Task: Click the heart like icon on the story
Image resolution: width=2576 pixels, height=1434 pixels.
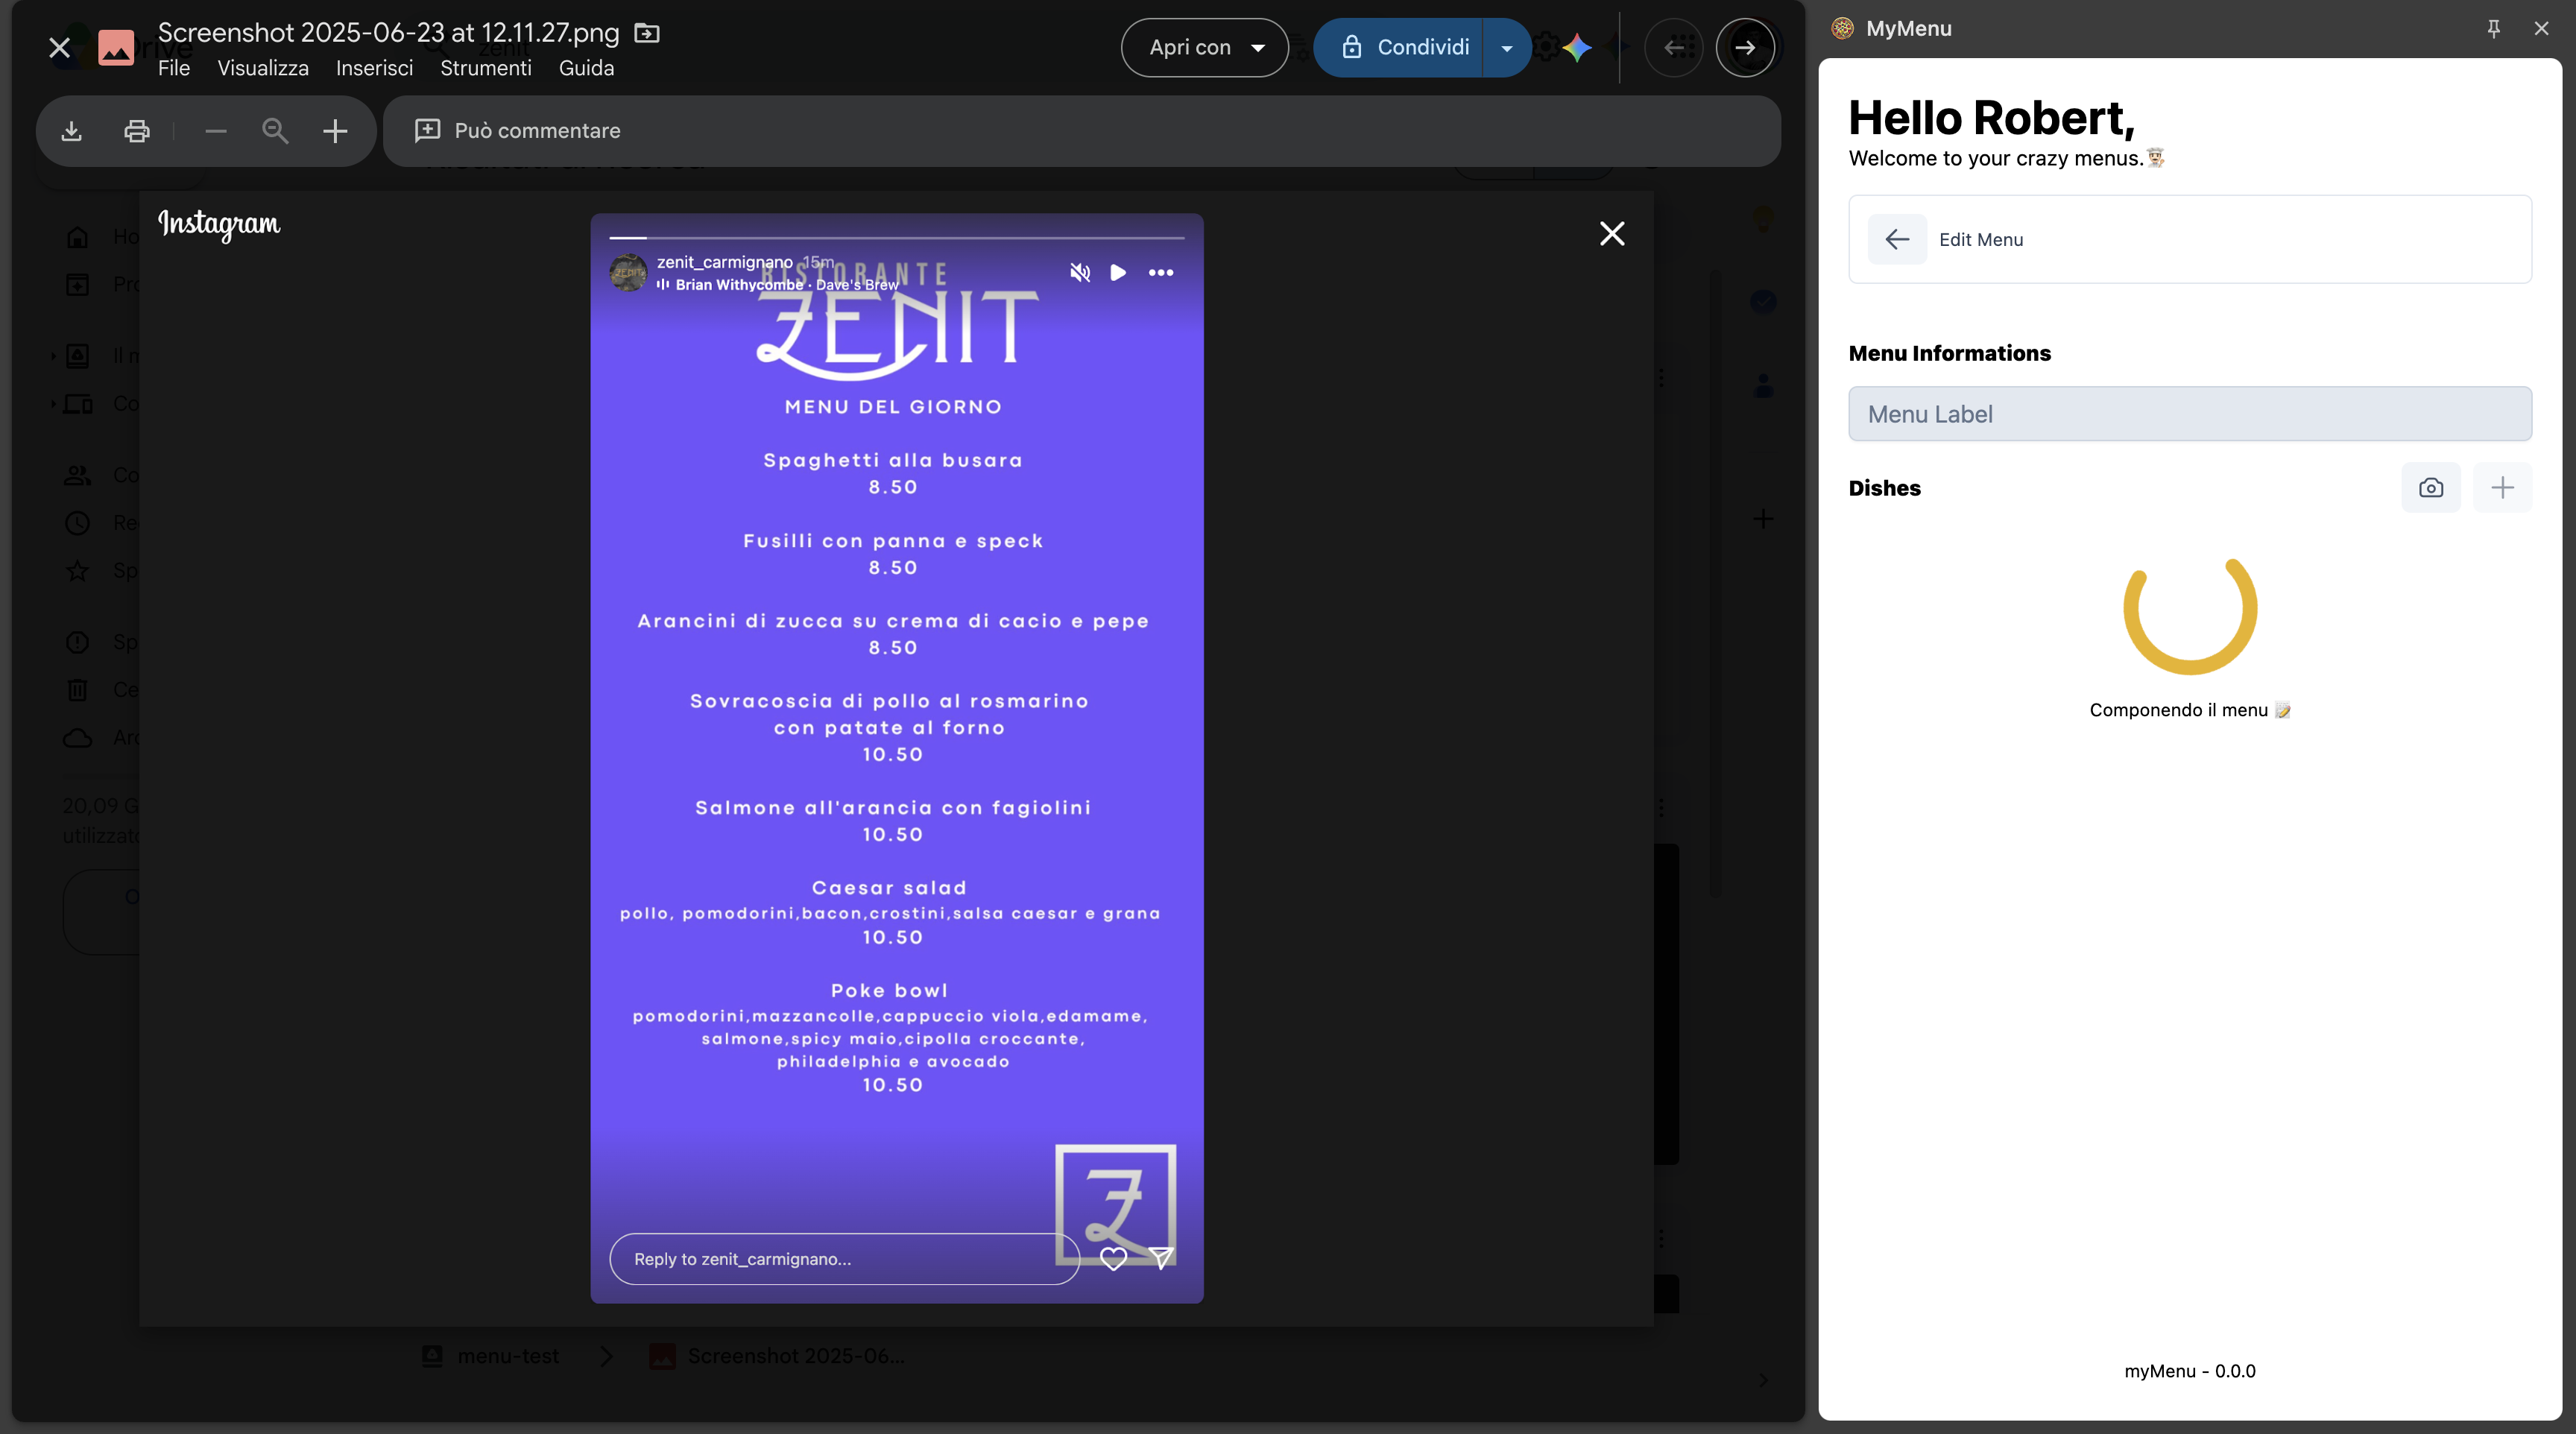Action: 1113,1258
